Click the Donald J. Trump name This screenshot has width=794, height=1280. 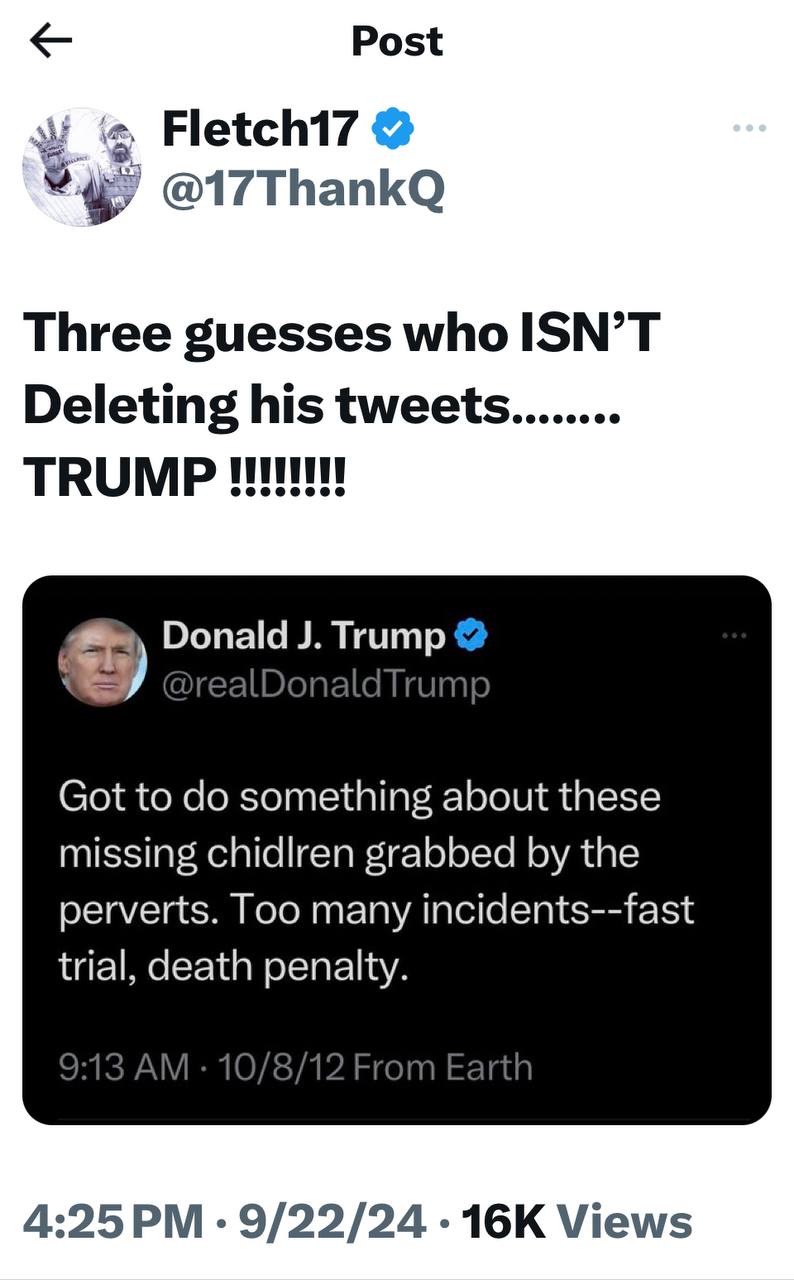point(303,635)
